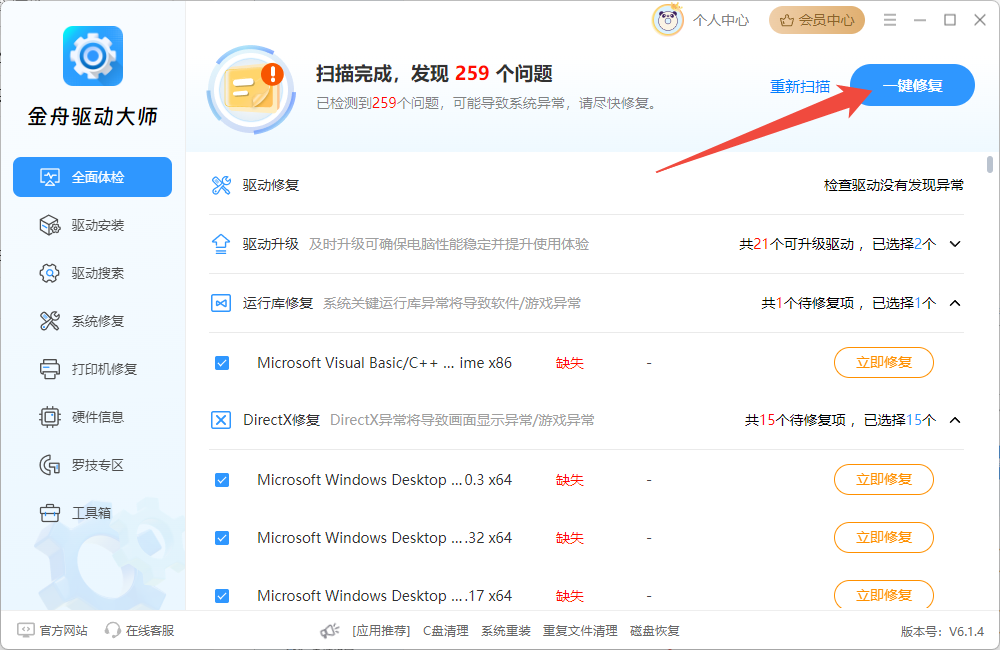Click 立即修复 for Visual Basic/C++ x86
1000x650 pixels.
[883, 362]
